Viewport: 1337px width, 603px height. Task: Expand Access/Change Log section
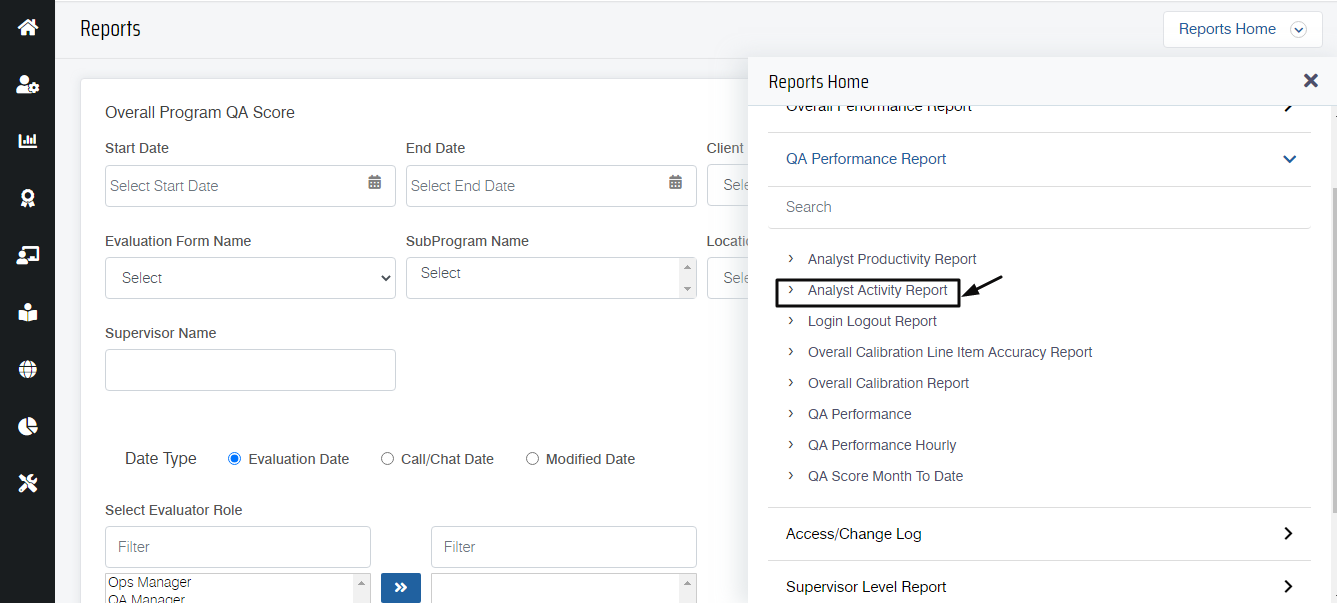click(1039, 534)
